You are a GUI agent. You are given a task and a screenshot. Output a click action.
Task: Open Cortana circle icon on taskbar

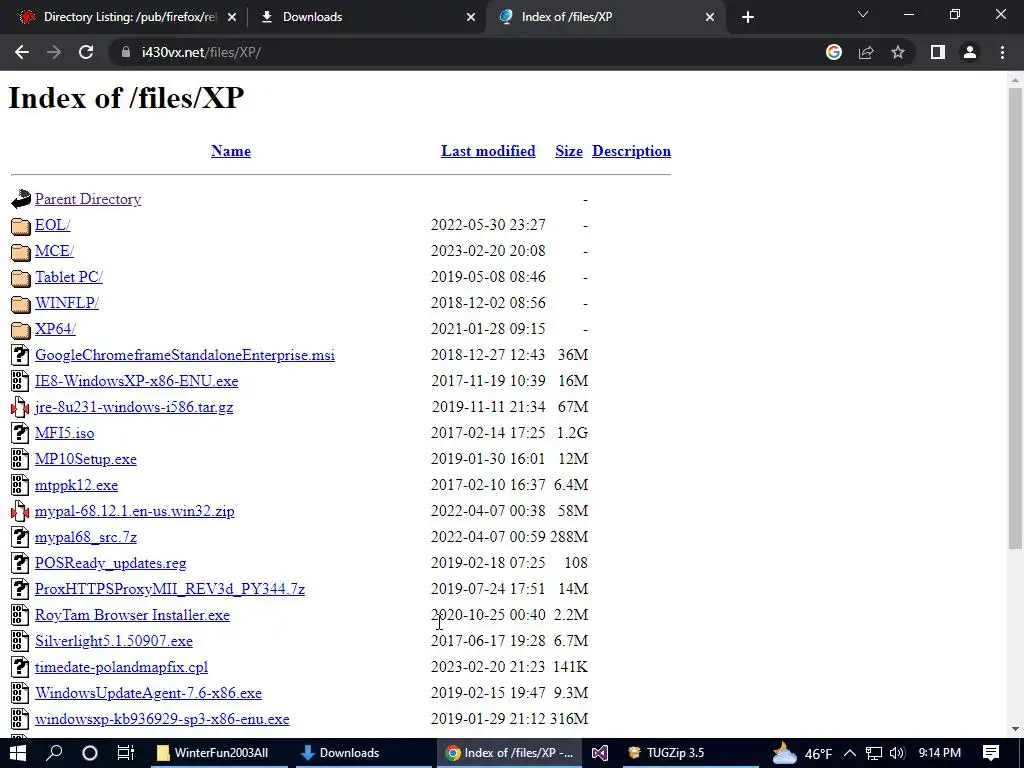click(x=90, y=753)
